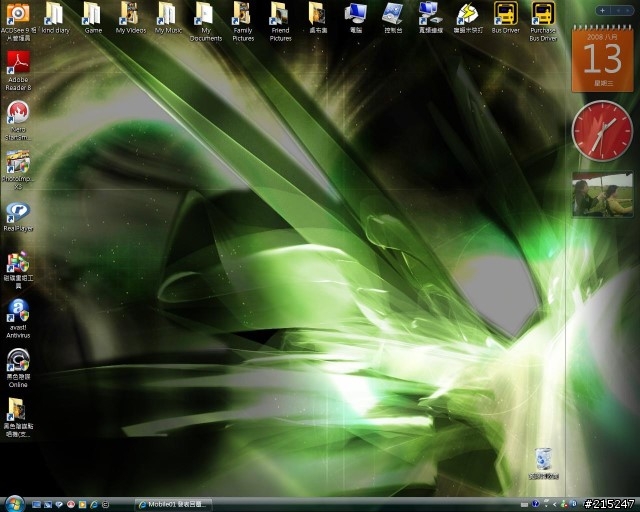Image resolution: width=640 pixels, height=512 pixels.
Task: Launch avast! Antivirus shortcut
Action: [x=17, y=311]
